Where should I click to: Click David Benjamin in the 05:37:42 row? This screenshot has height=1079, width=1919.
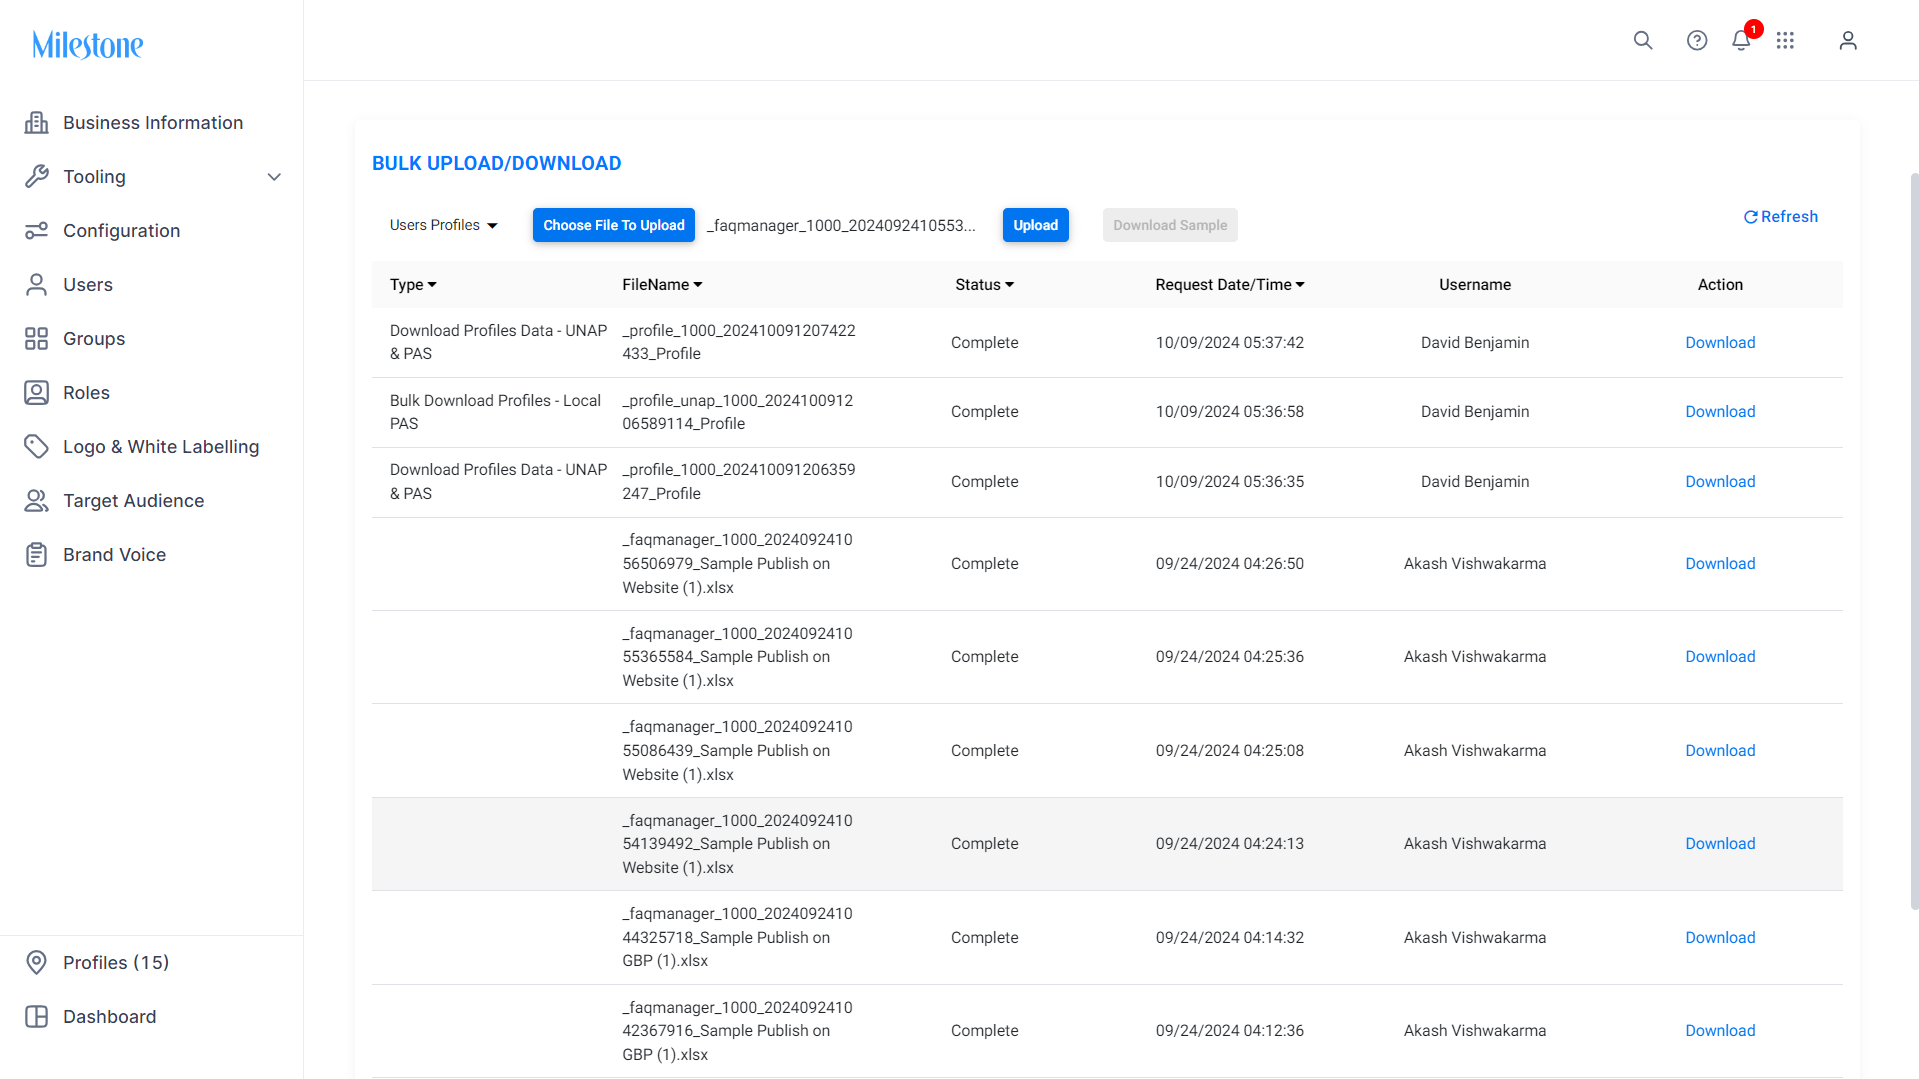pos(1475,343)
